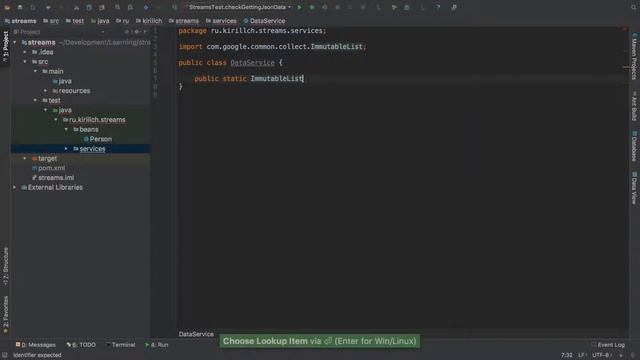Open the 4: Run tool window
This screenshot has height=360, width=640.
[157, 345]
